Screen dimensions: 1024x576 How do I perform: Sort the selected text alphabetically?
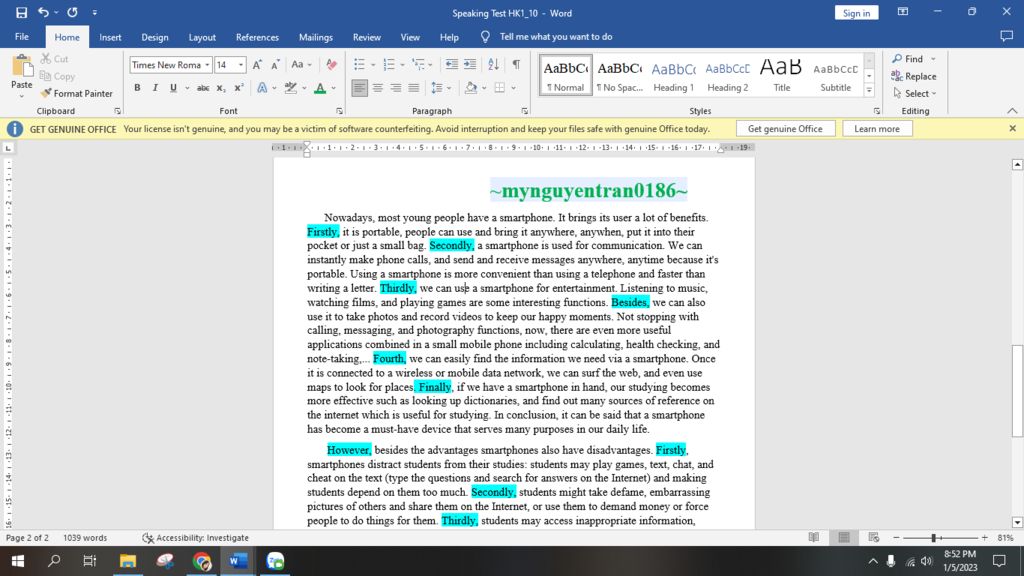coord(494,65)
